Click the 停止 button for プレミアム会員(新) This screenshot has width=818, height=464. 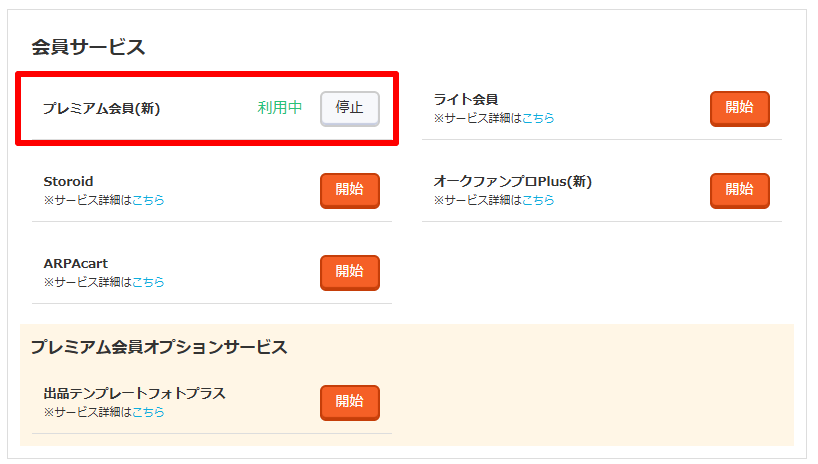[x=349, y=108]
